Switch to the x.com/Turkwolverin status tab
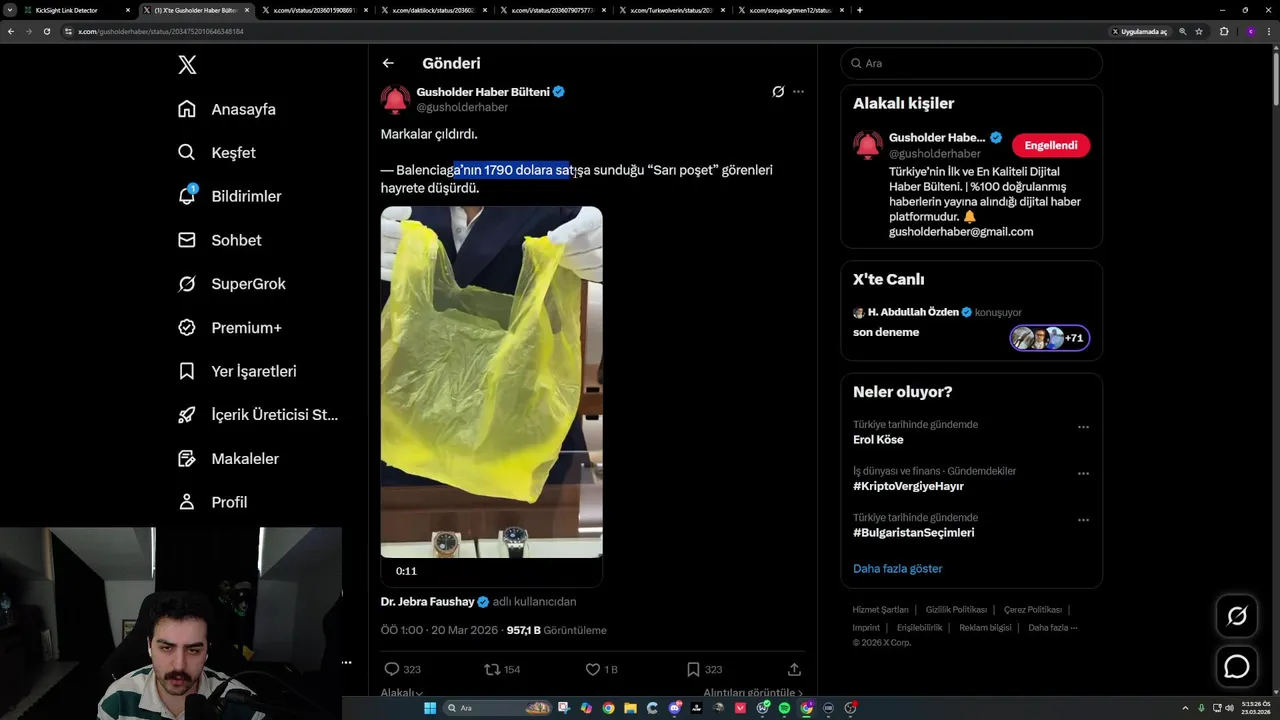The height and width of the screenshot is (720, 1280). pos(671,10)
